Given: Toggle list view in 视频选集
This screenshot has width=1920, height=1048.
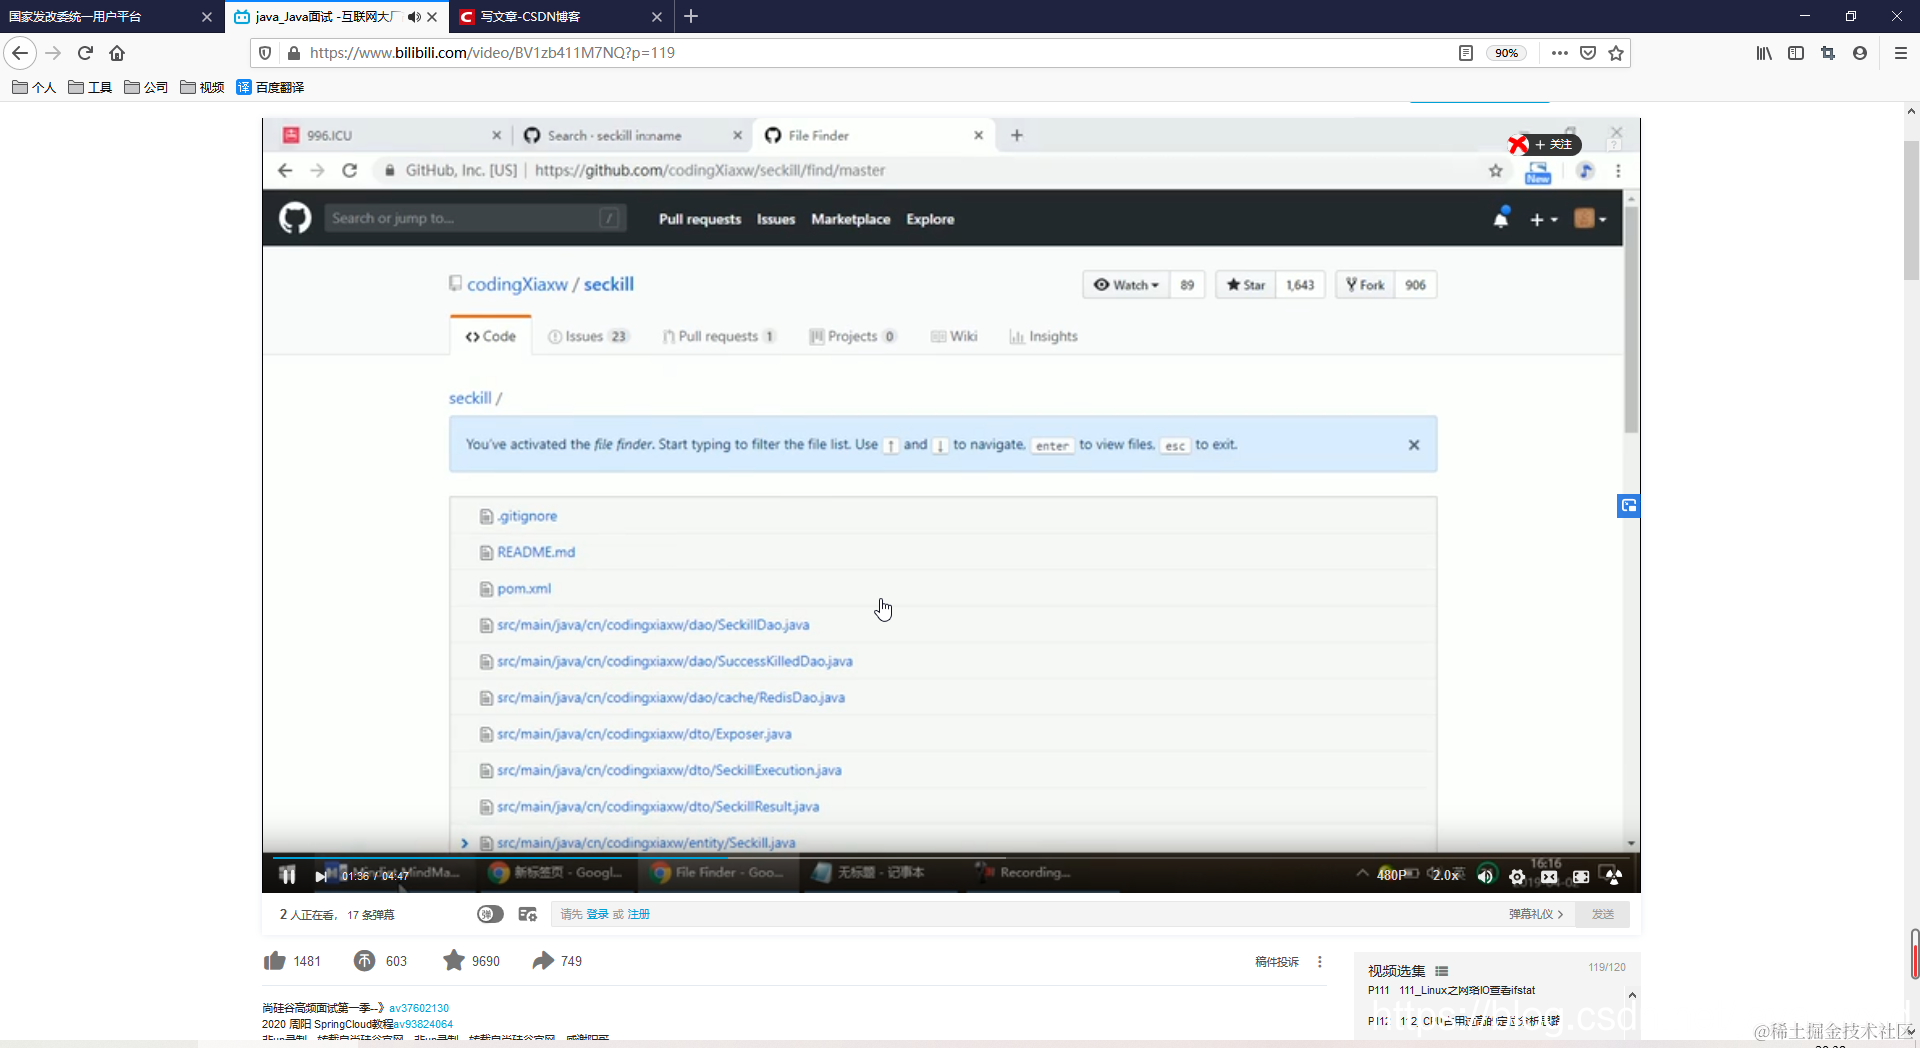Looking at the screenshot, I should point(1442,971).
